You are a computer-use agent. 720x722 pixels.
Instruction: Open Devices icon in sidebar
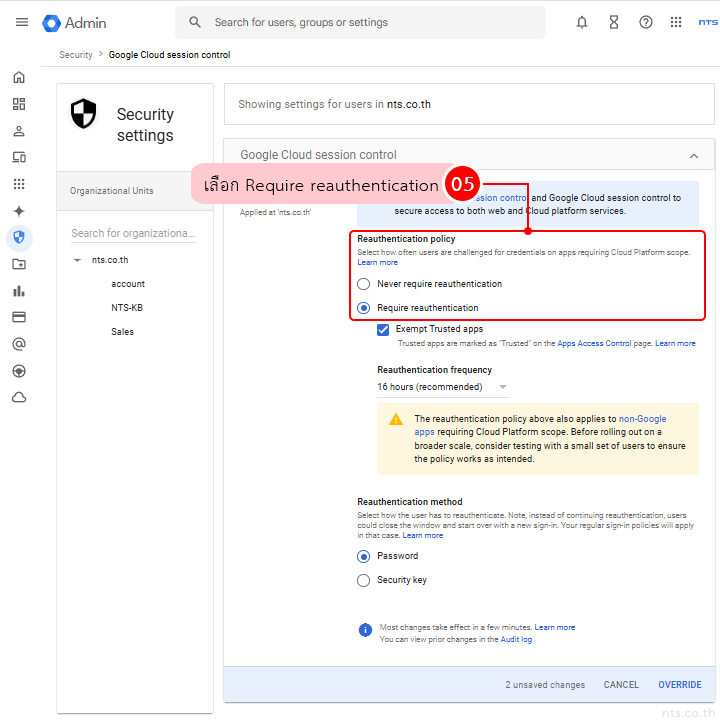19,157
